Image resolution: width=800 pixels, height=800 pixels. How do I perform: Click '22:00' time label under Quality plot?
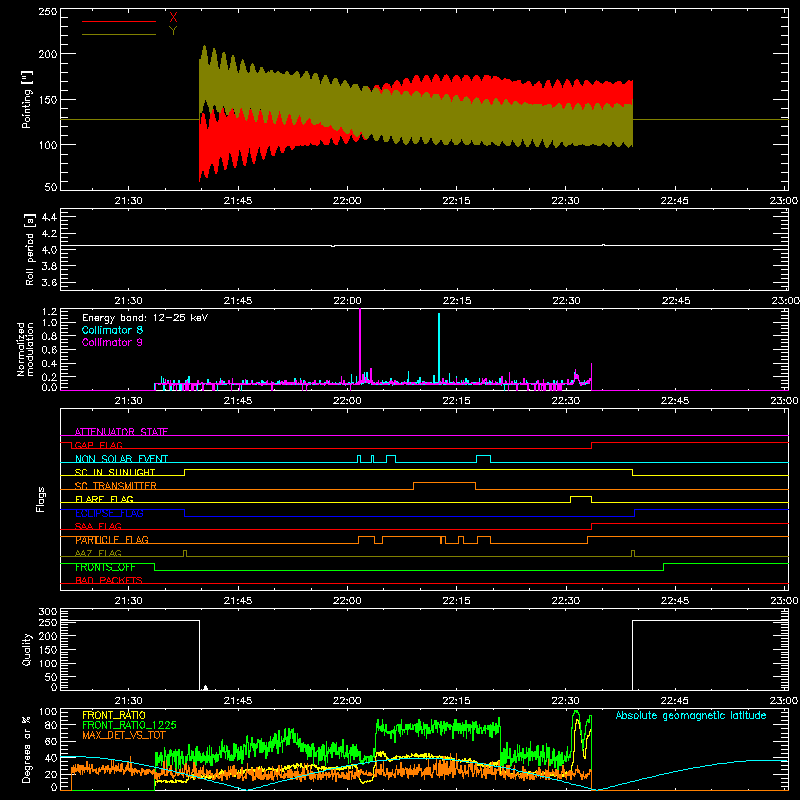point(347,701)
